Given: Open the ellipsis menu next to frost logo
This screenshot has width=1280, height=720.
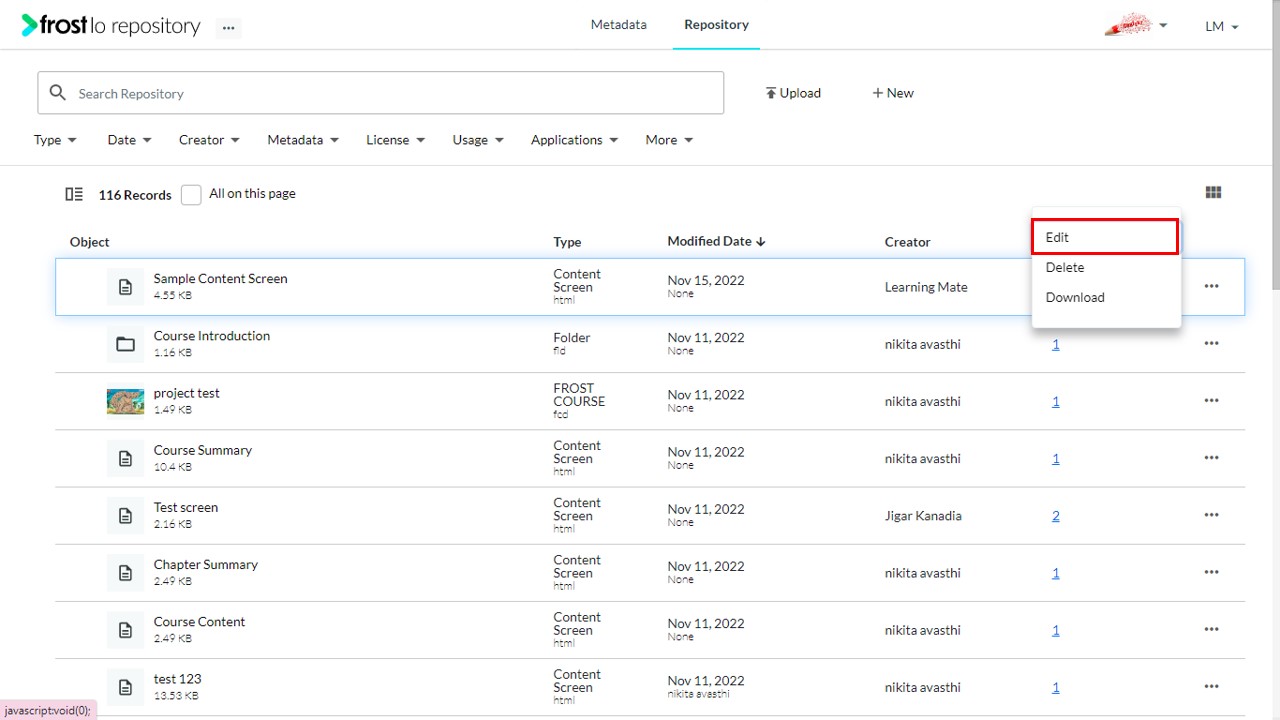Looking at the screenshot, I should pyautogui.click(x=228, y=27).
